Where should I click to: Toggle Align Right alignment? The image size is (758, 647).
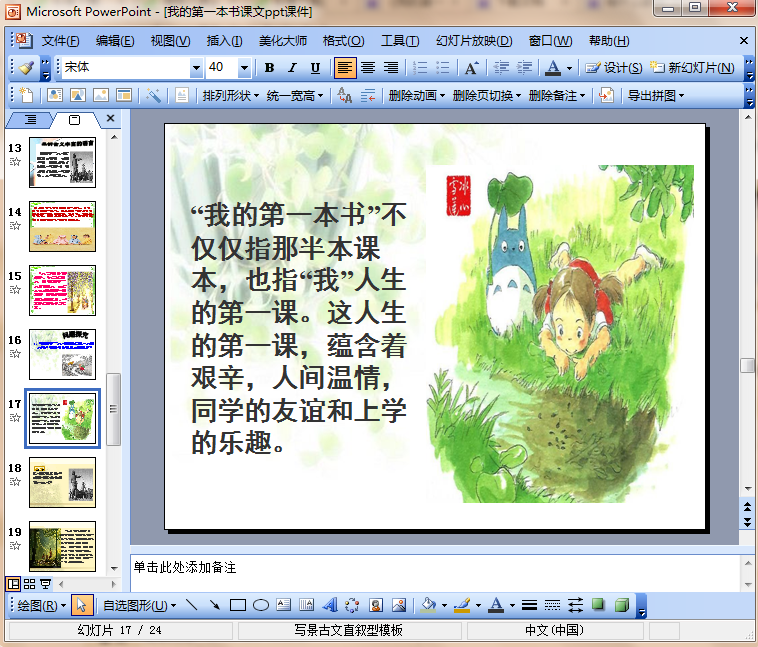tap(391, 68)
